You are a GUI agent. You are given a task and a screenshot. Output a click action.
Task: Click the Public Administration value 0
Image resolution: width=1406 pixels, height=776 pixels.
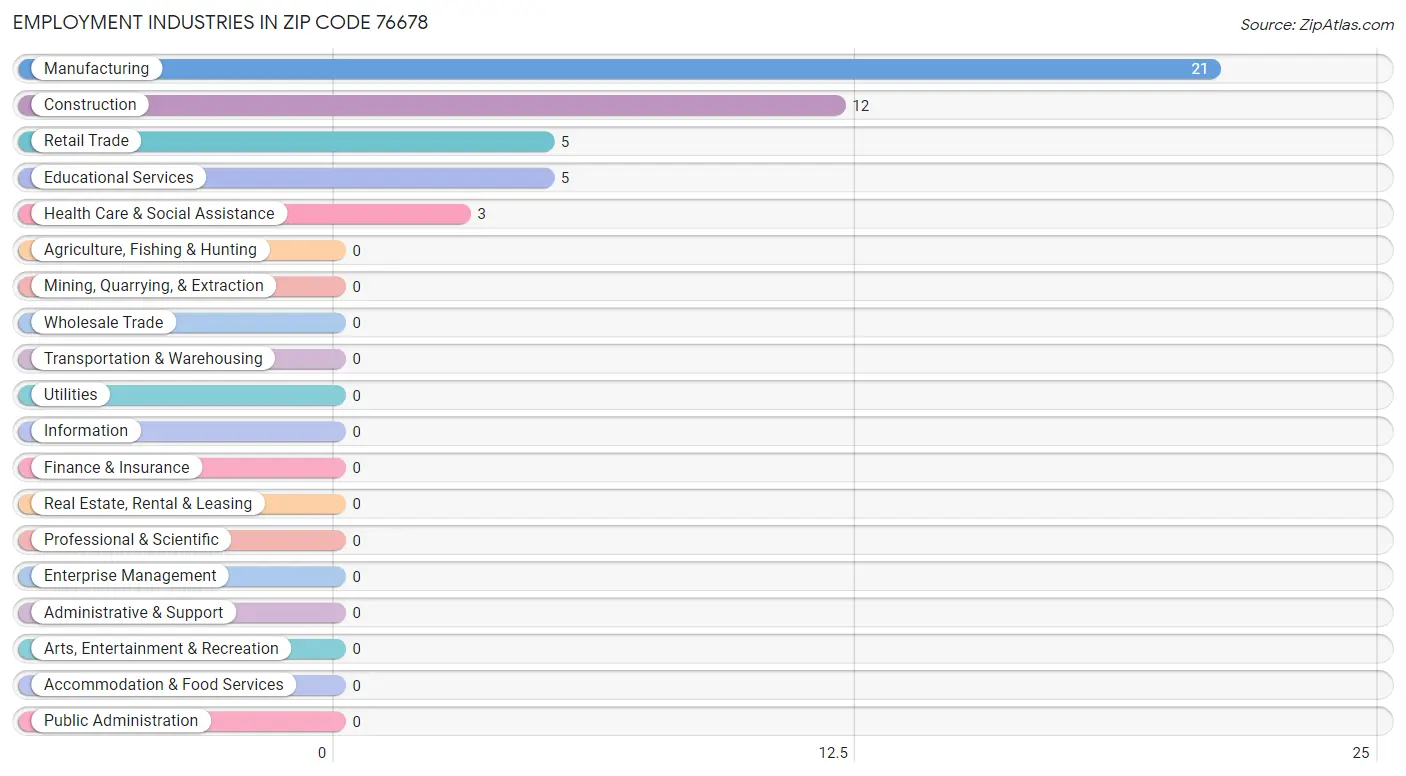pyautogui.click(x=356, y=721)
